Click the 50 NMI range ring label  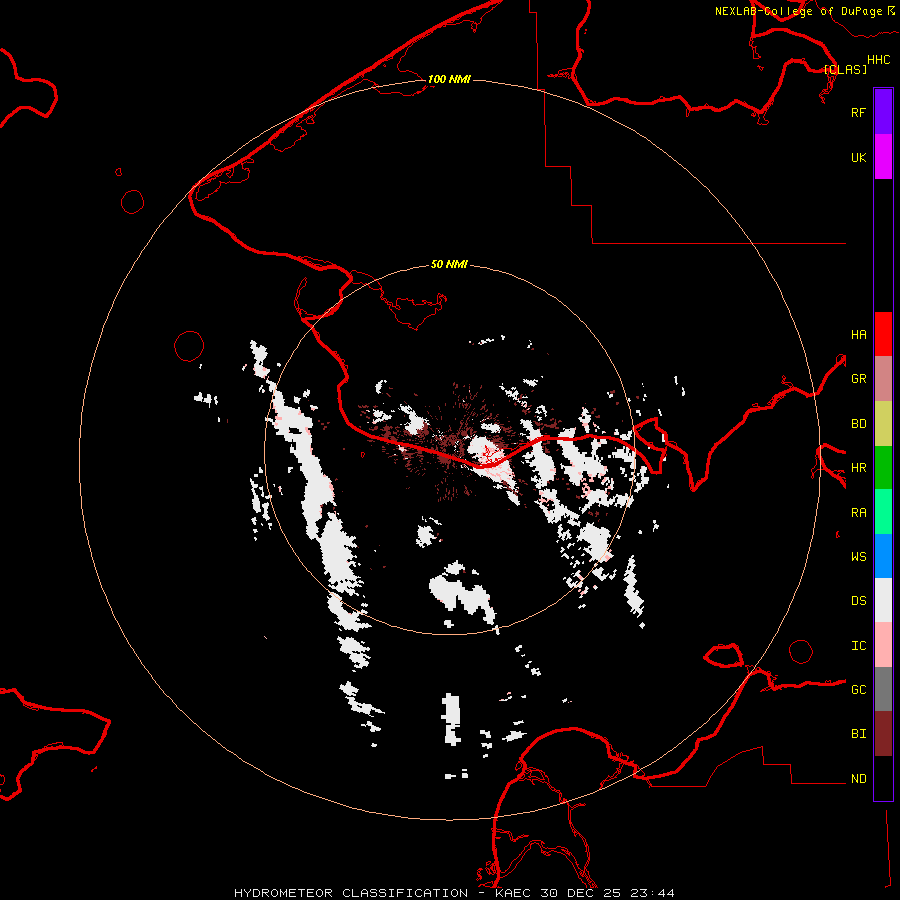click(449, 264)
